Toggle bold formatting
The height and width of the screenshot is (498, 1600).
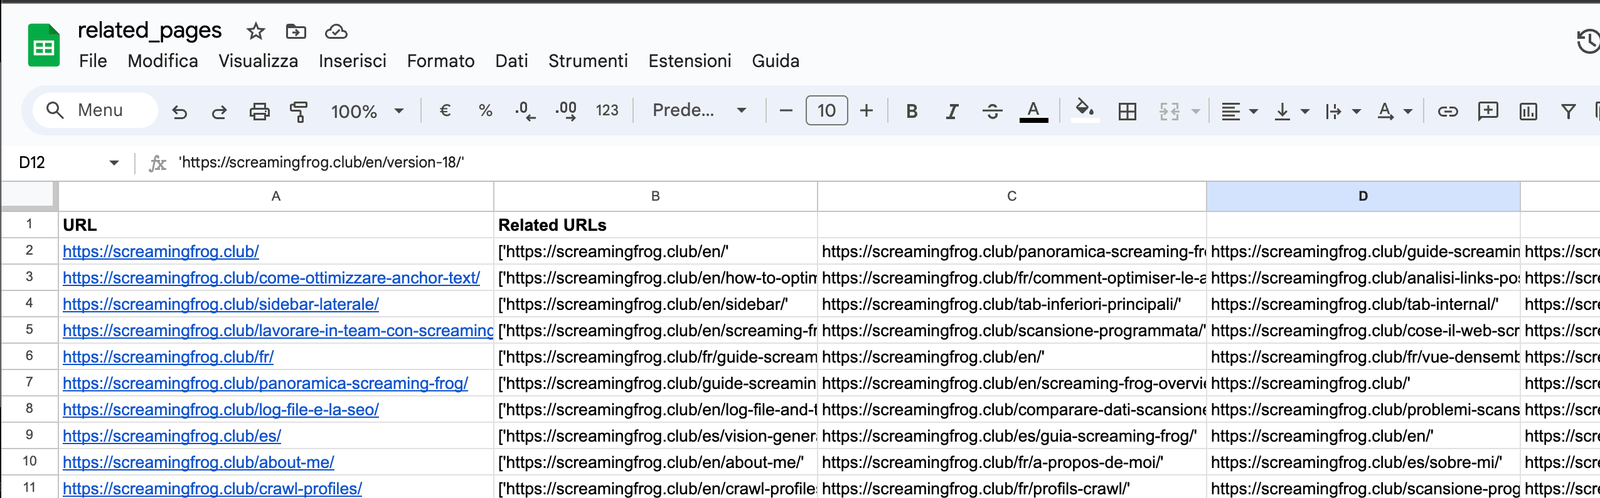pos(911,111)
